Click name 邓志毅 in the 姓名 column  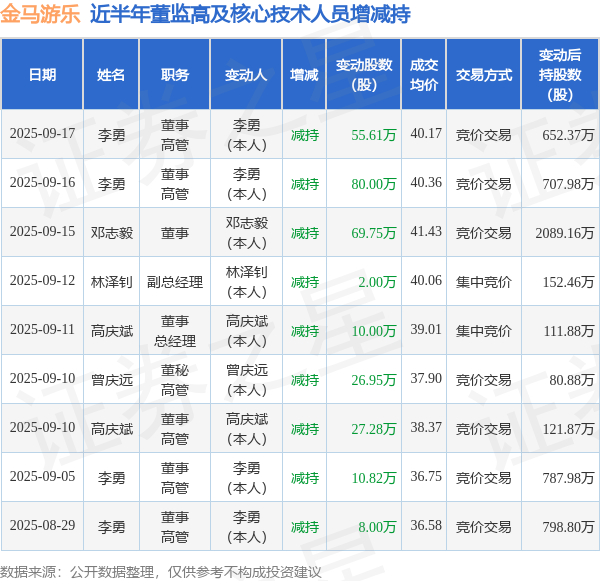point(112,233)
